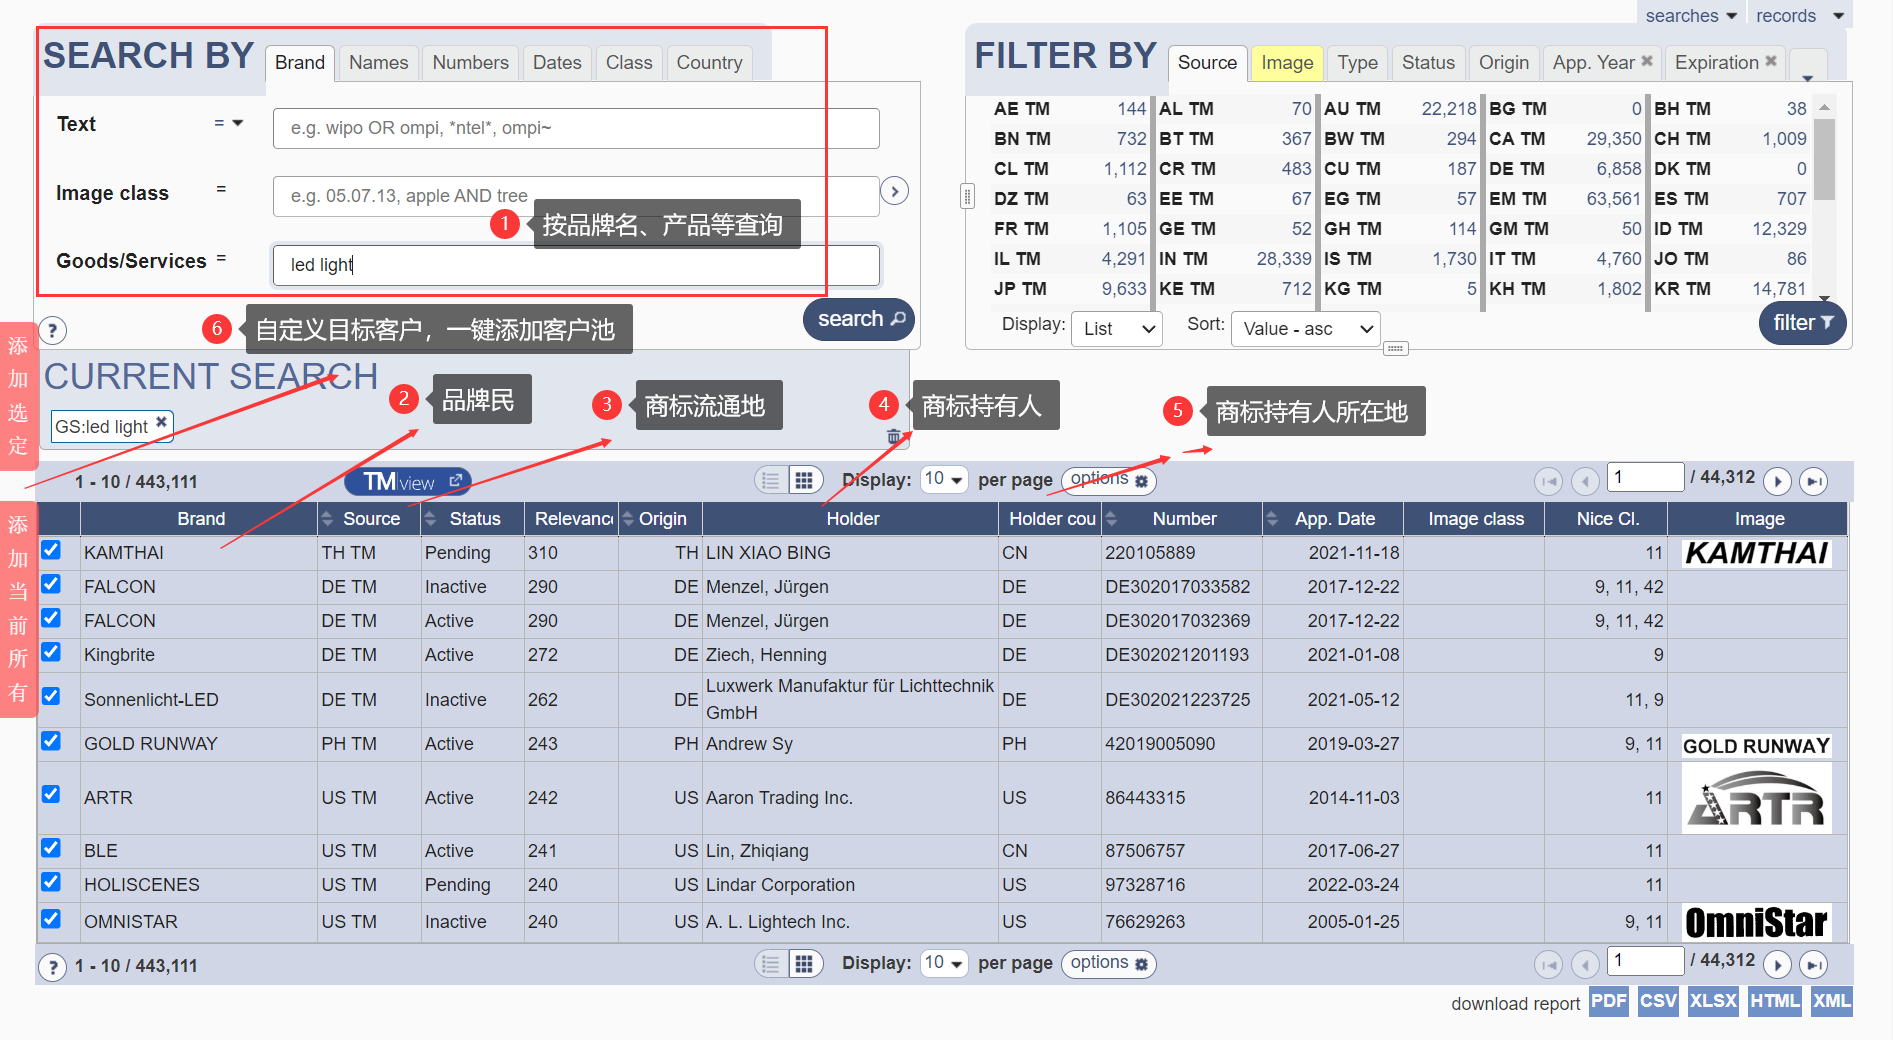Switch to the Dates search tab
Viewport: 1893px width, 1040px height.
[x=557, y=63]
